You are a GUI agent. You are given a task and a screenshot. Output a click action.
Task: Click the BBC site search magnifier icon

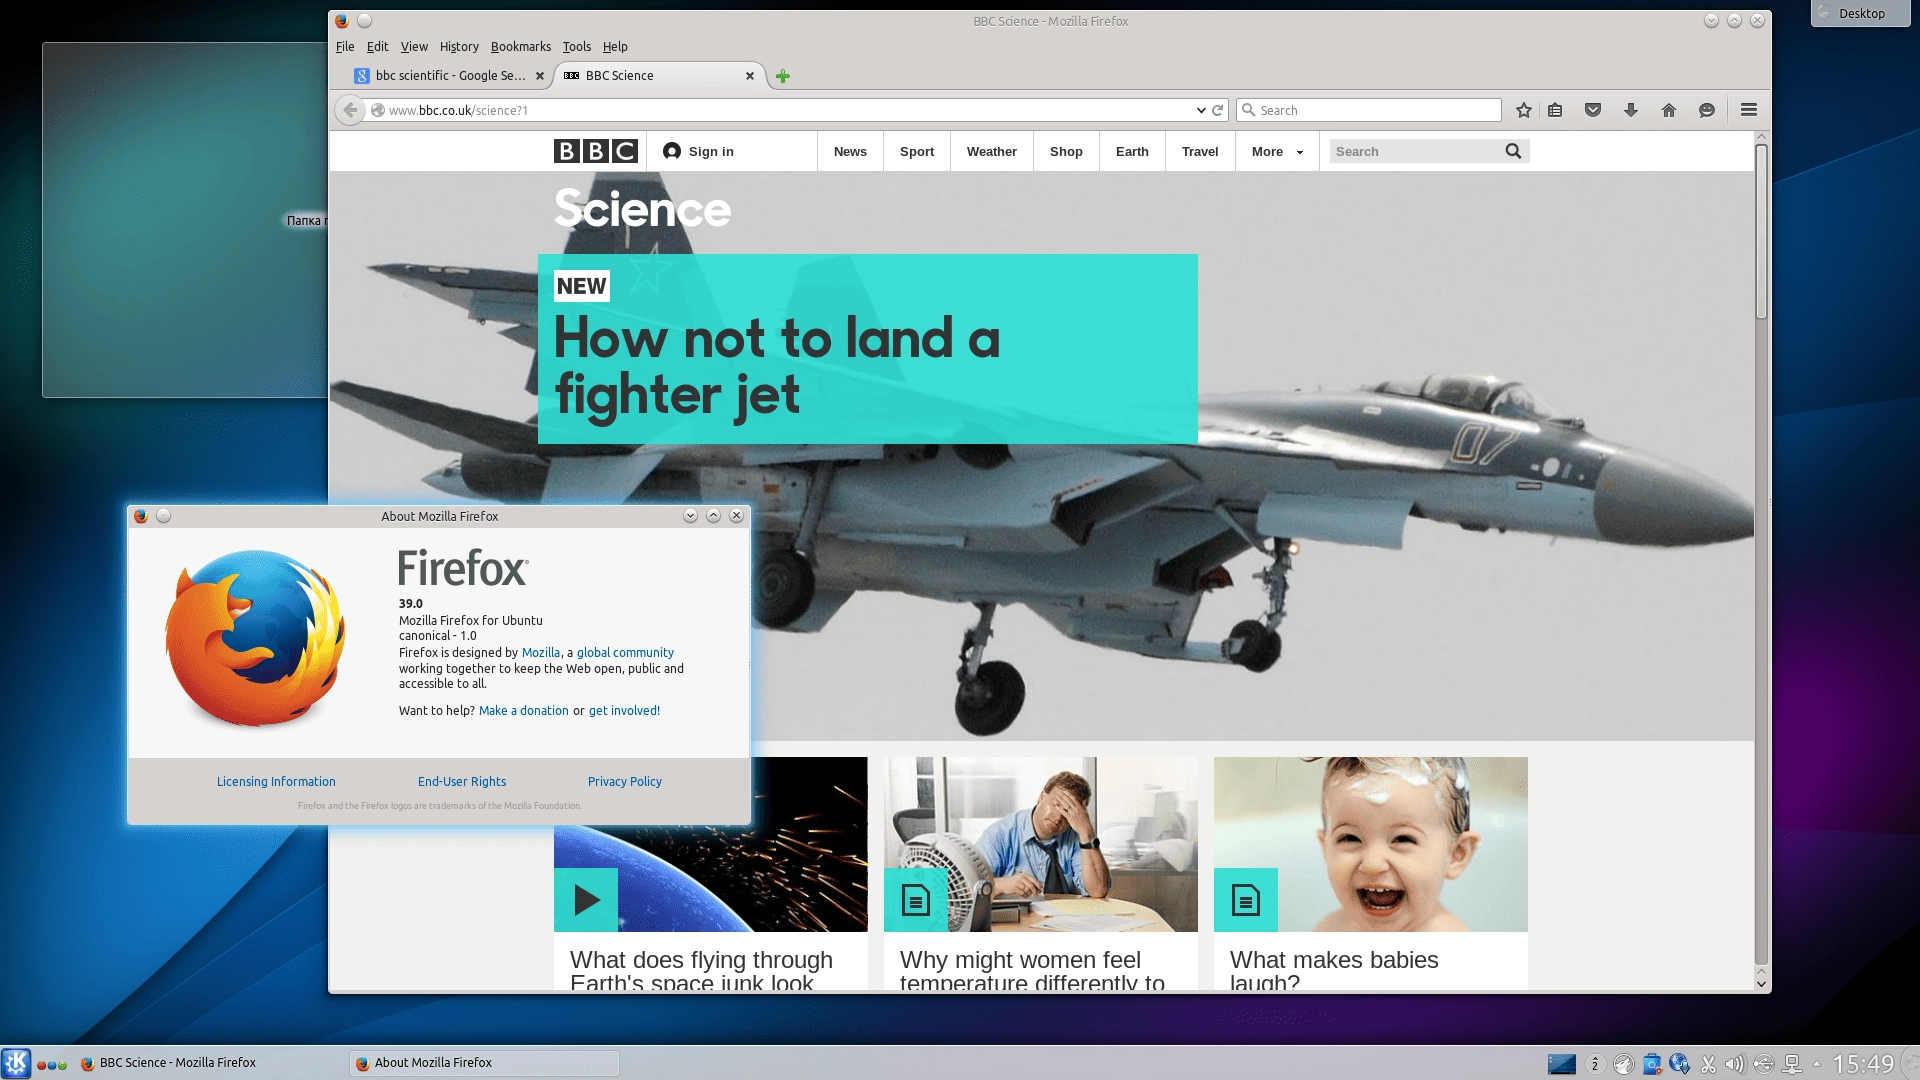tap(1513, 151)
